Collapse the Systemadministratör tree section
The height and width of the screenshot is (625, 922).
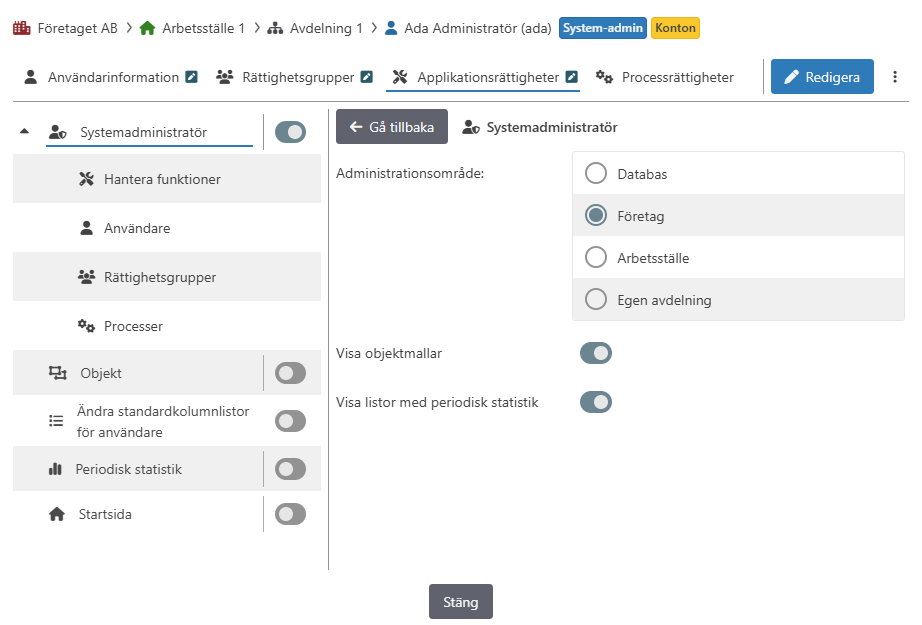[x=24, y=132]
